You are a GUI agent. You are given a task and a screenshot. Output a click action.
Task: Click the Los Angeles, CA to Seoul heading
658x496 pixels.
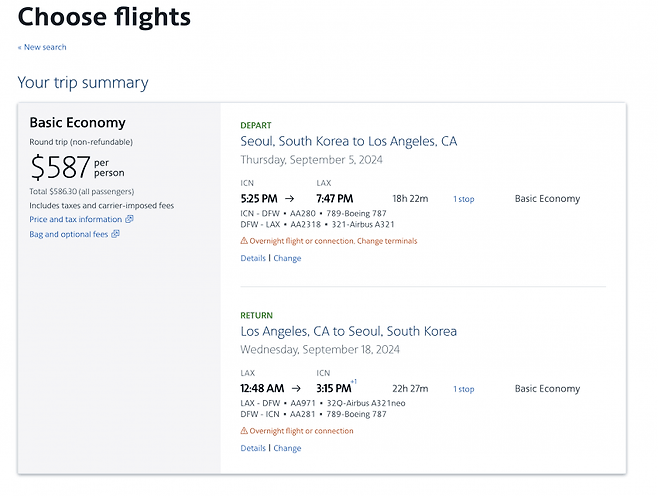pos(348,331)
